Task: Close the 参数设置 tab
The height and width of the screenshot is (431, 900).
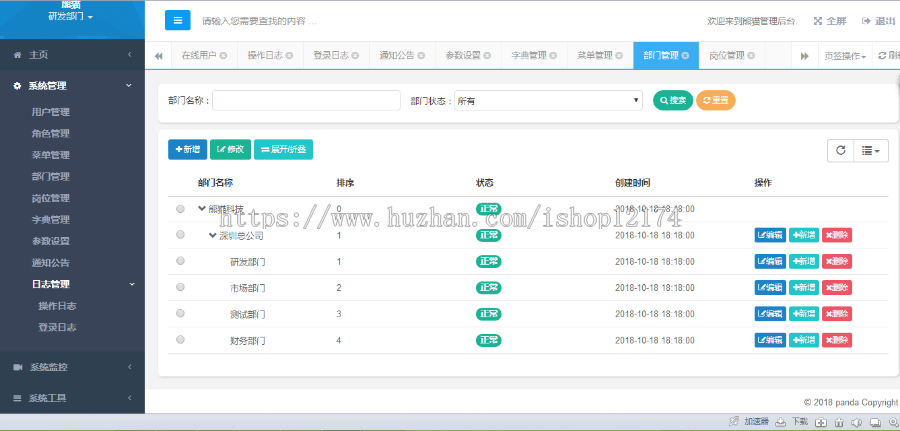Action: 487,56
